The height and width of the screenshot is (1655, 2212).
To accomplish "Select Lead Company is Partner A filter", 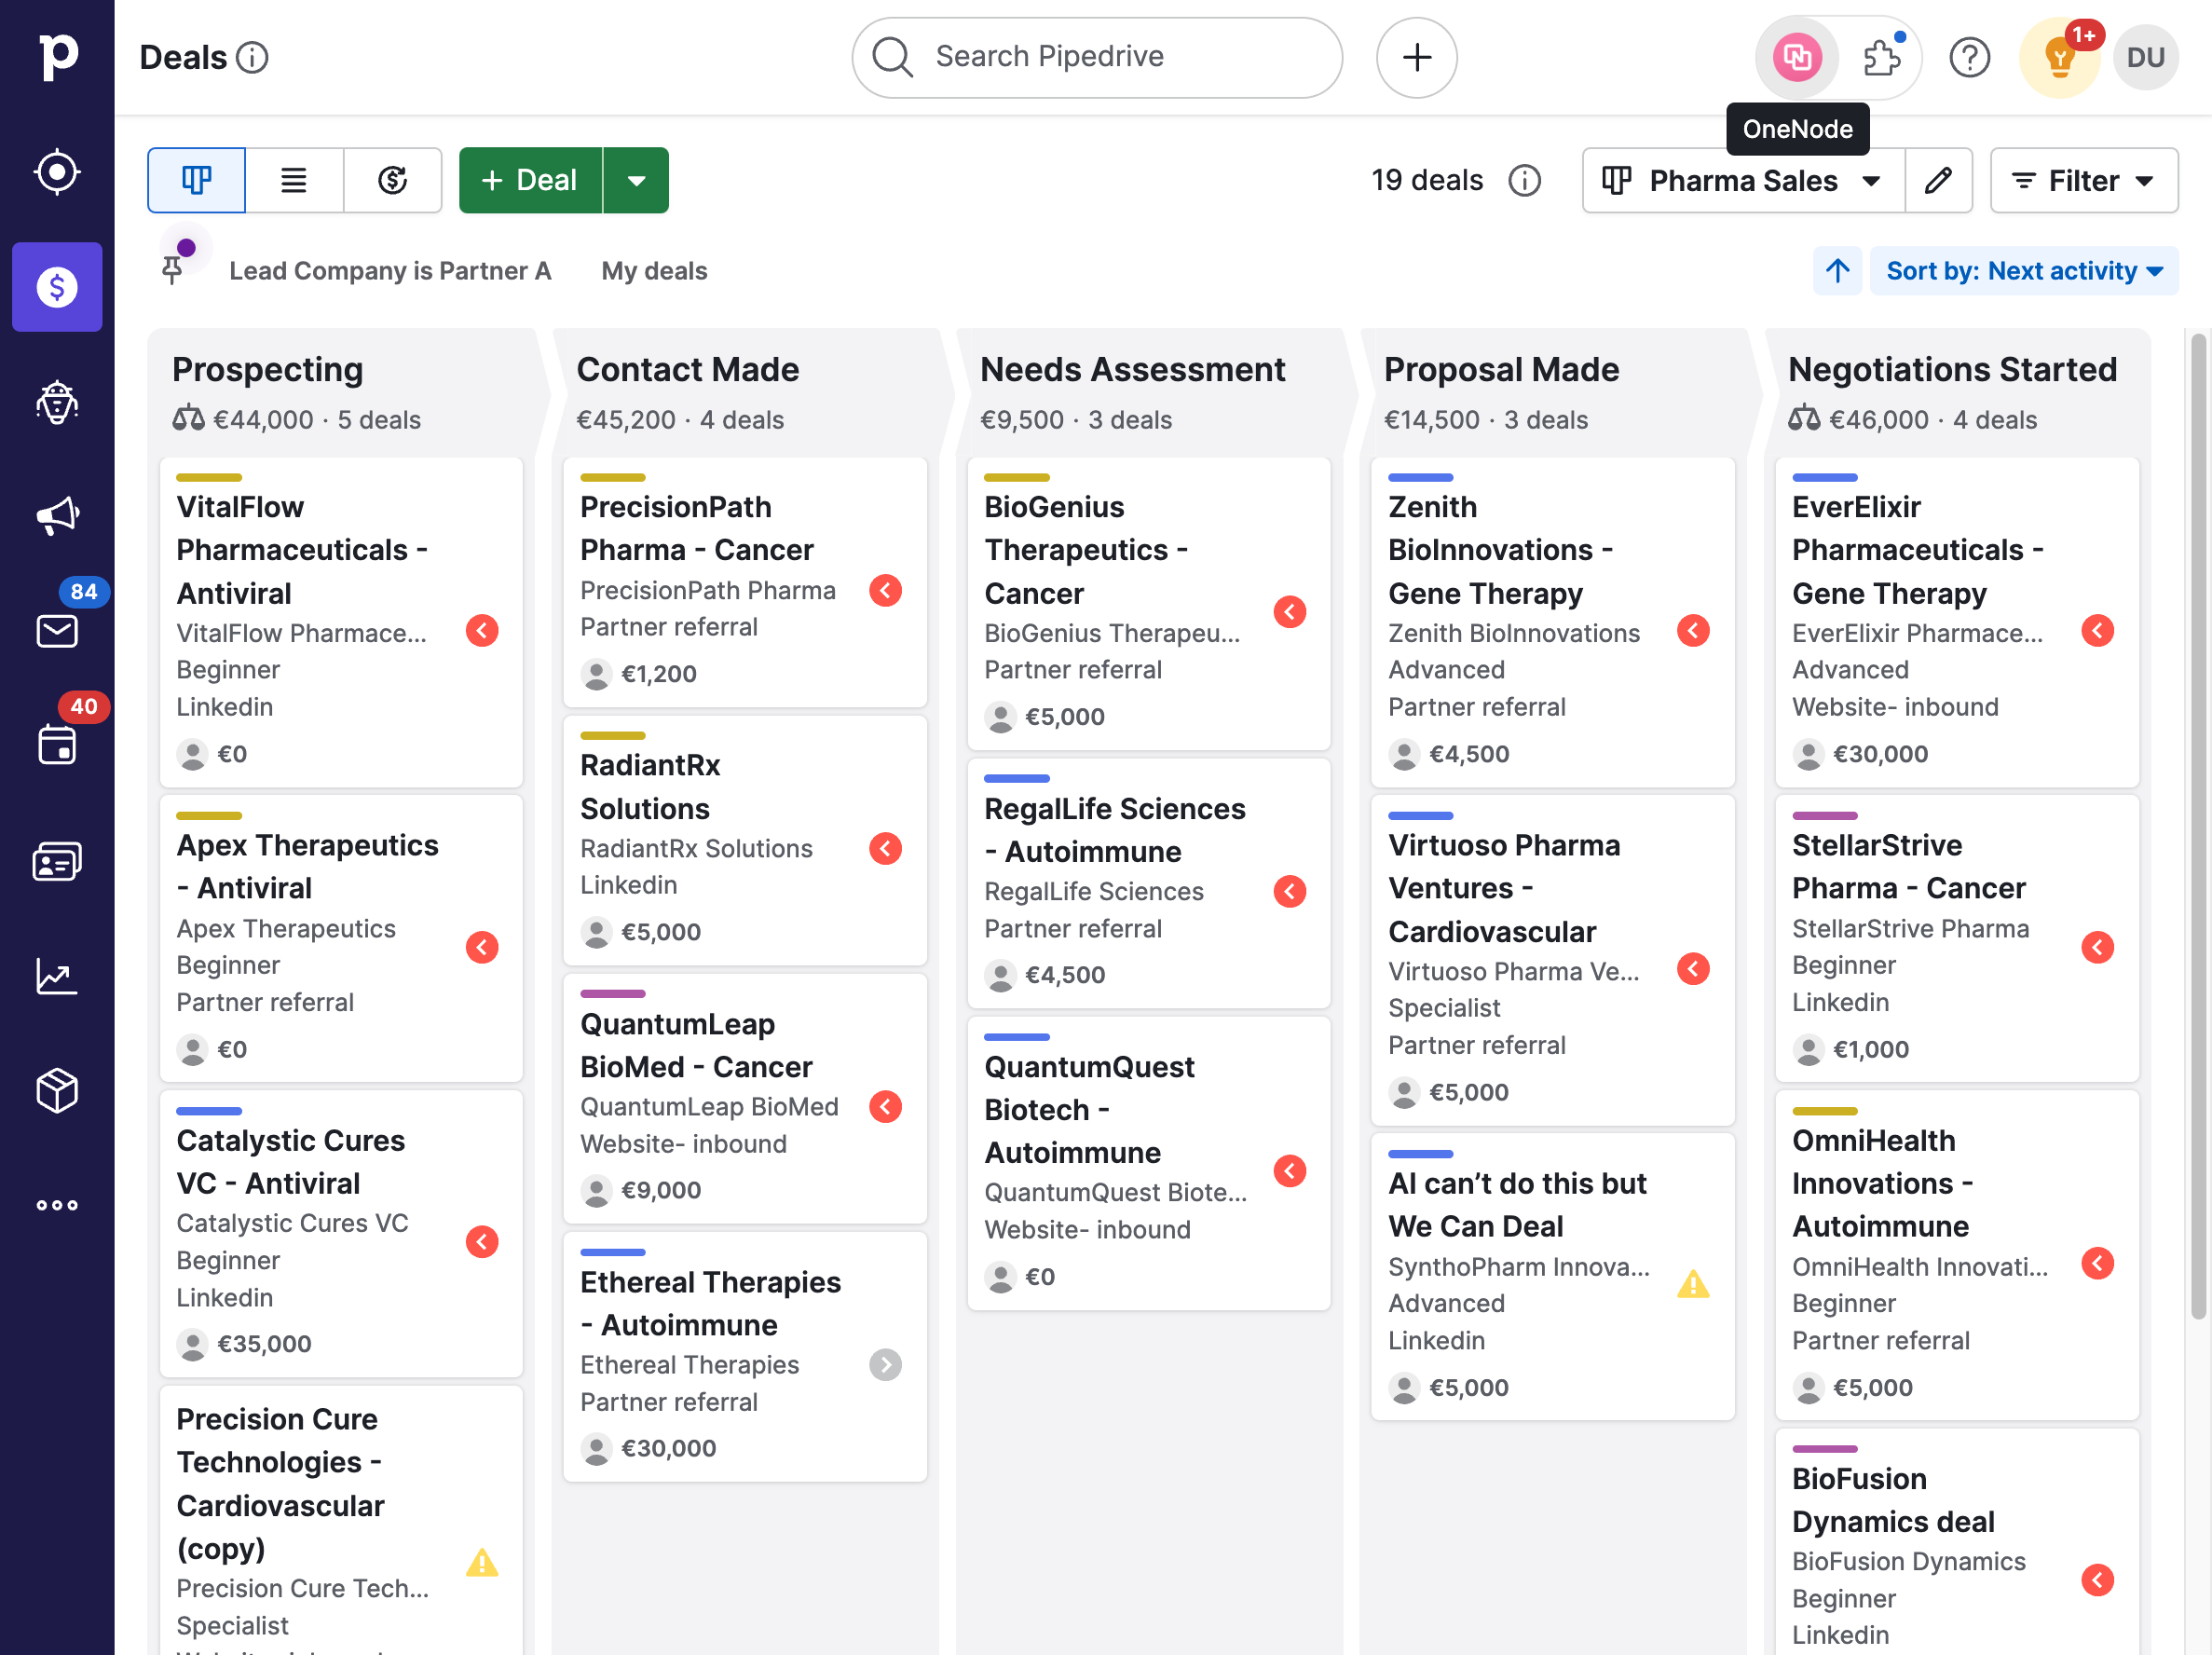I will (390, 271).
